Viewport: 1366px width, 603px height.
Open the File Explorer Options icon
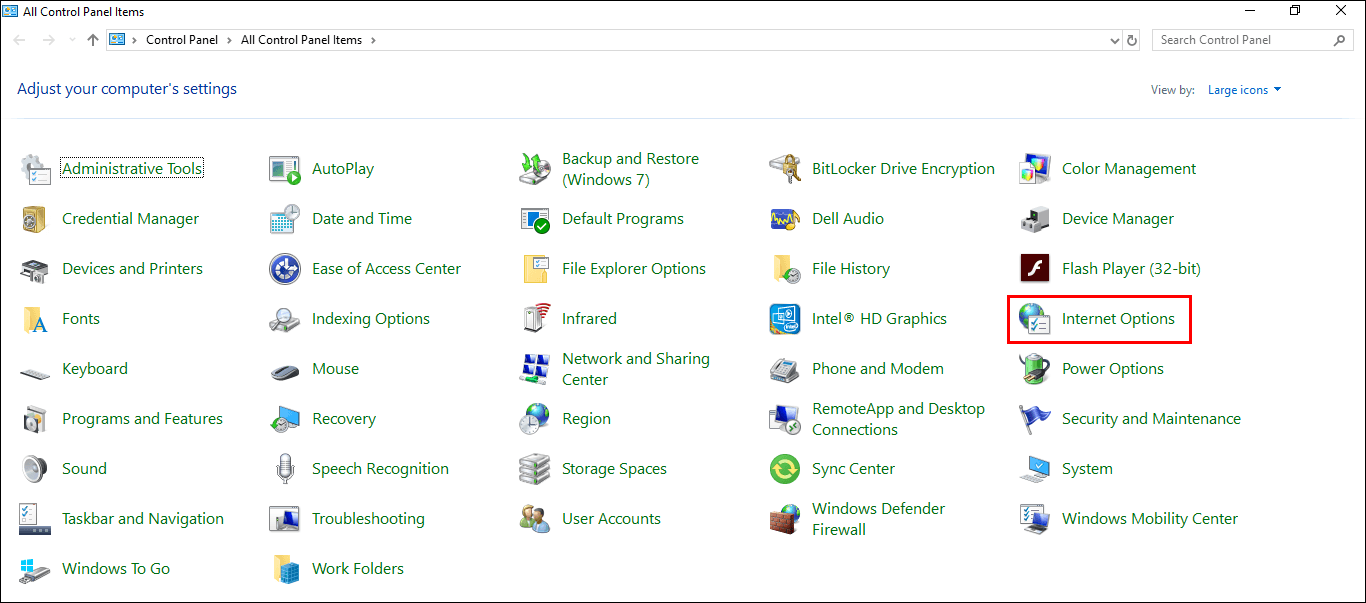coord(535,269)
